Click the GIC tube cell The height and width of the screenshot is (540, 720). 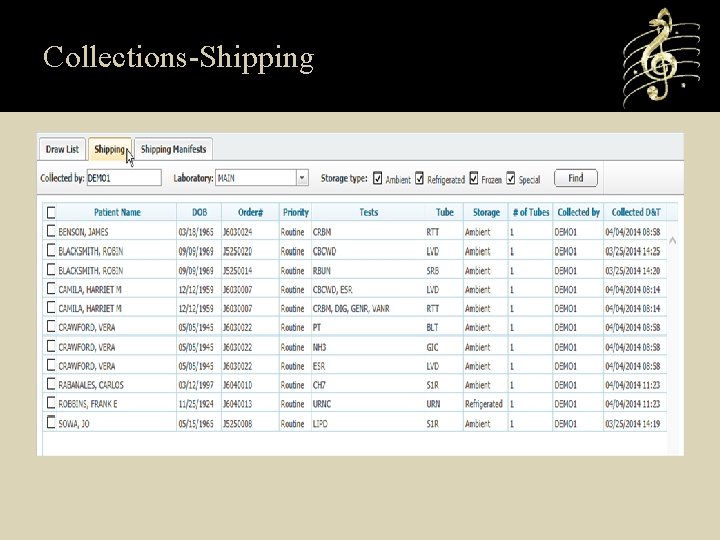[432, 347]
